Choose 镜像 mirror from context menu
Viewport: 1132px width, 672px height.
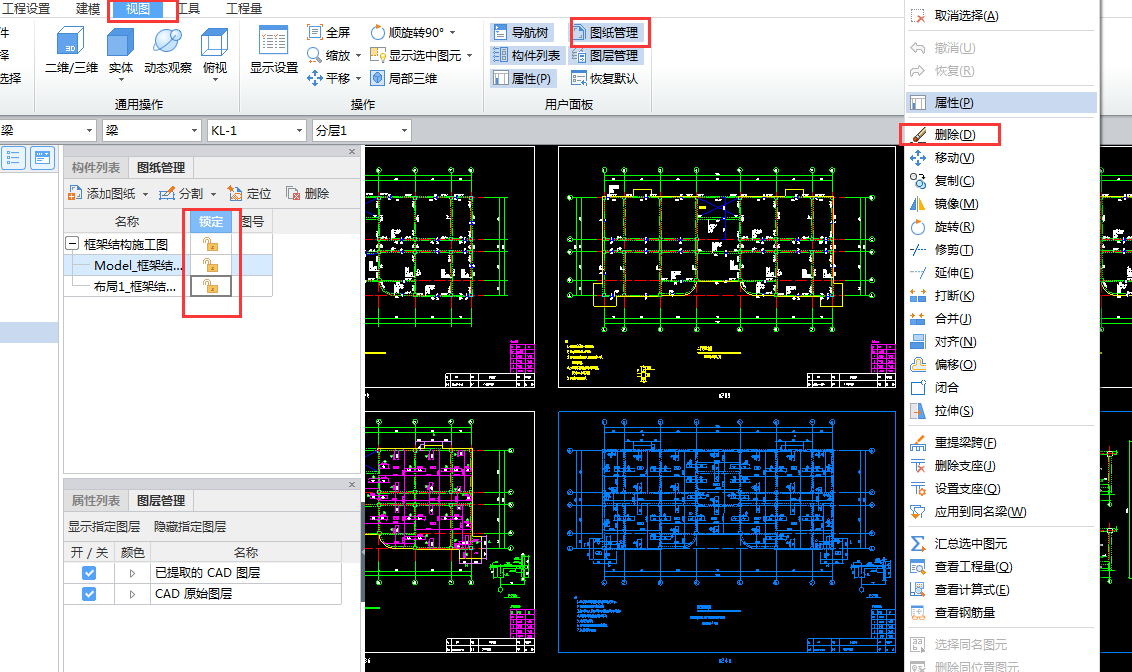coord(954,204)
